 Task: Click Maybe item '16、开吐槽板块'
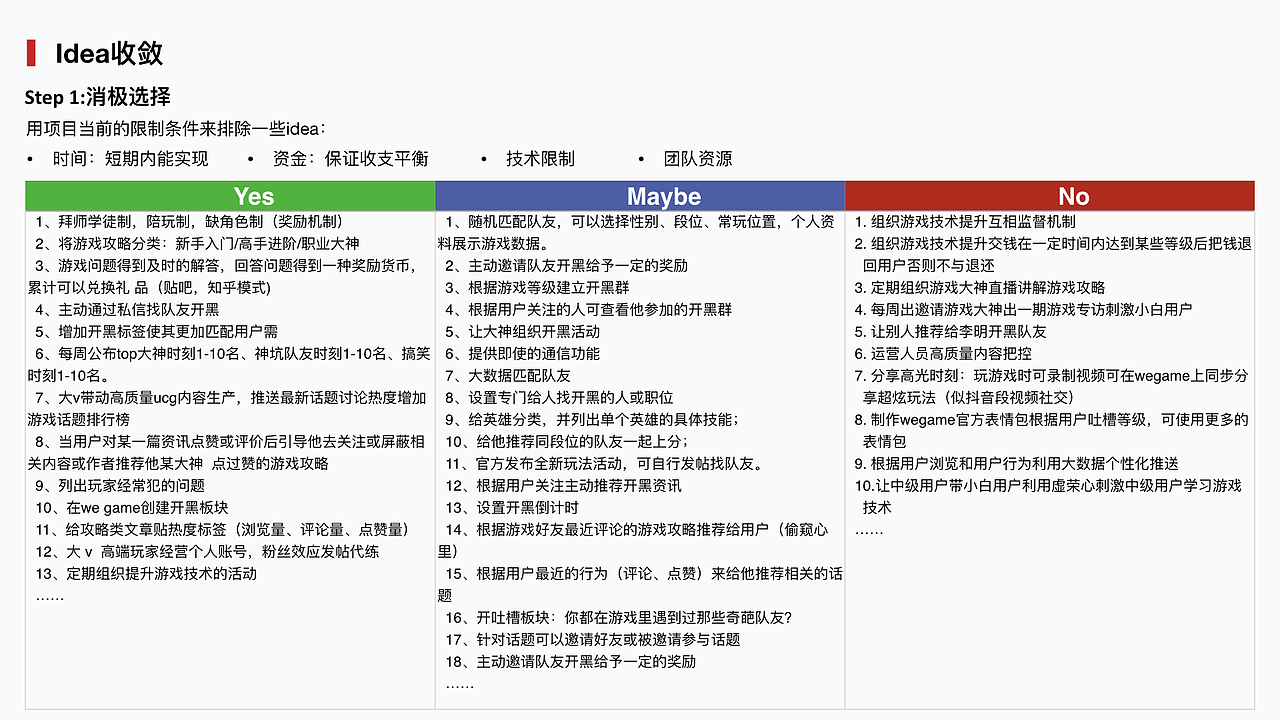[620, 618]
